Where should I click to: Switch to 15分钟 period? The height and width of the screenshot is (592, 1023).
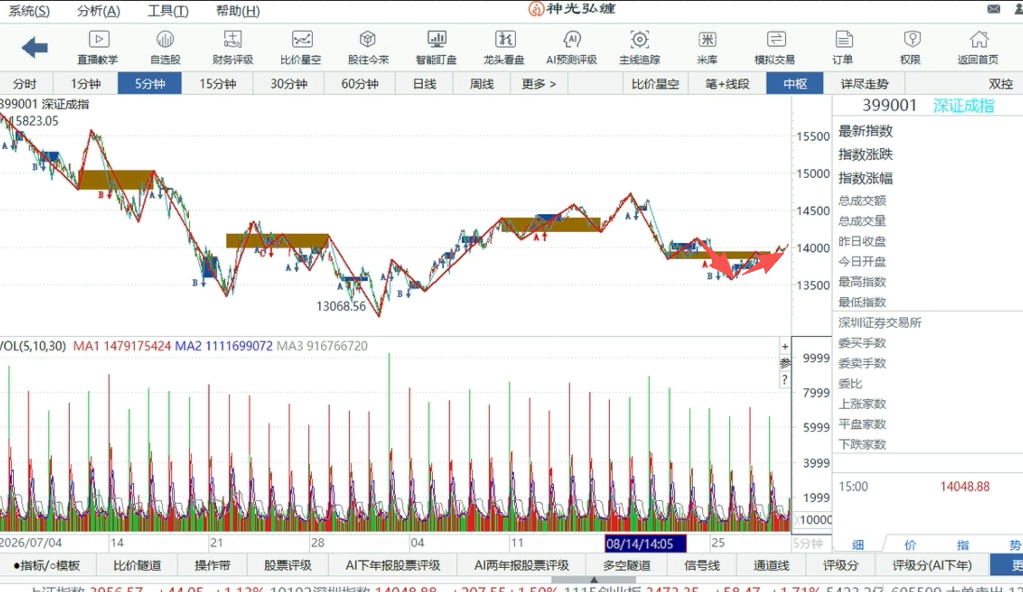(x=217, y=84)
